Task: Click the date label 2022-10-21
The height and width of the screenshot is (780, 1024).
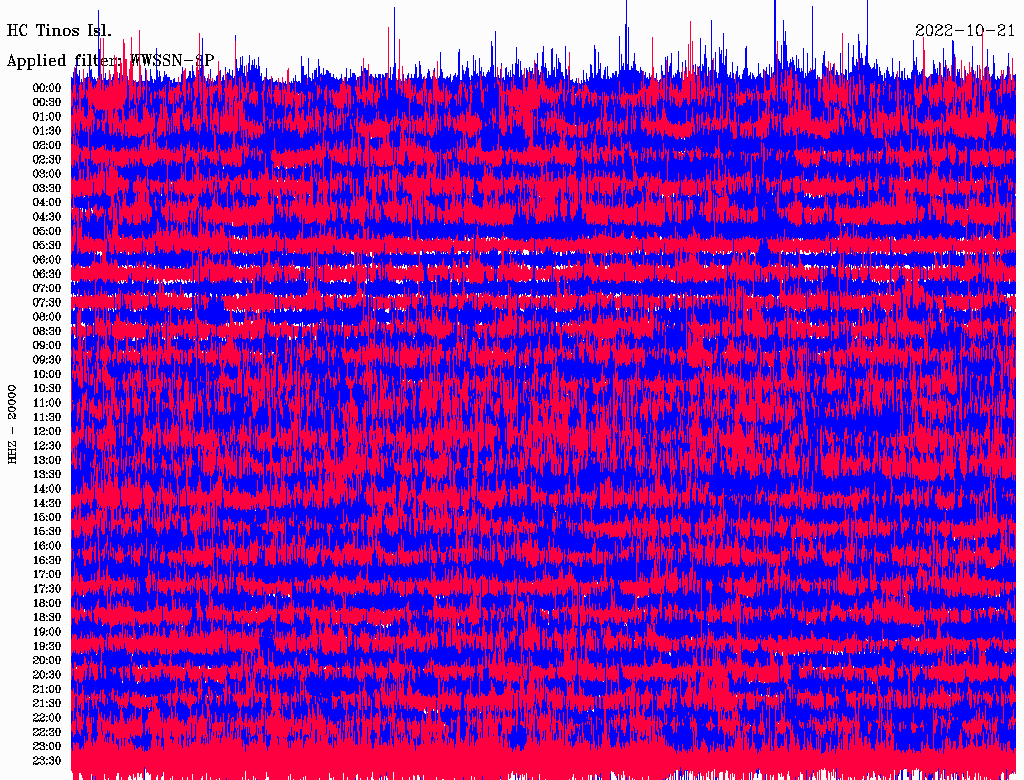Action: point(964,30)
